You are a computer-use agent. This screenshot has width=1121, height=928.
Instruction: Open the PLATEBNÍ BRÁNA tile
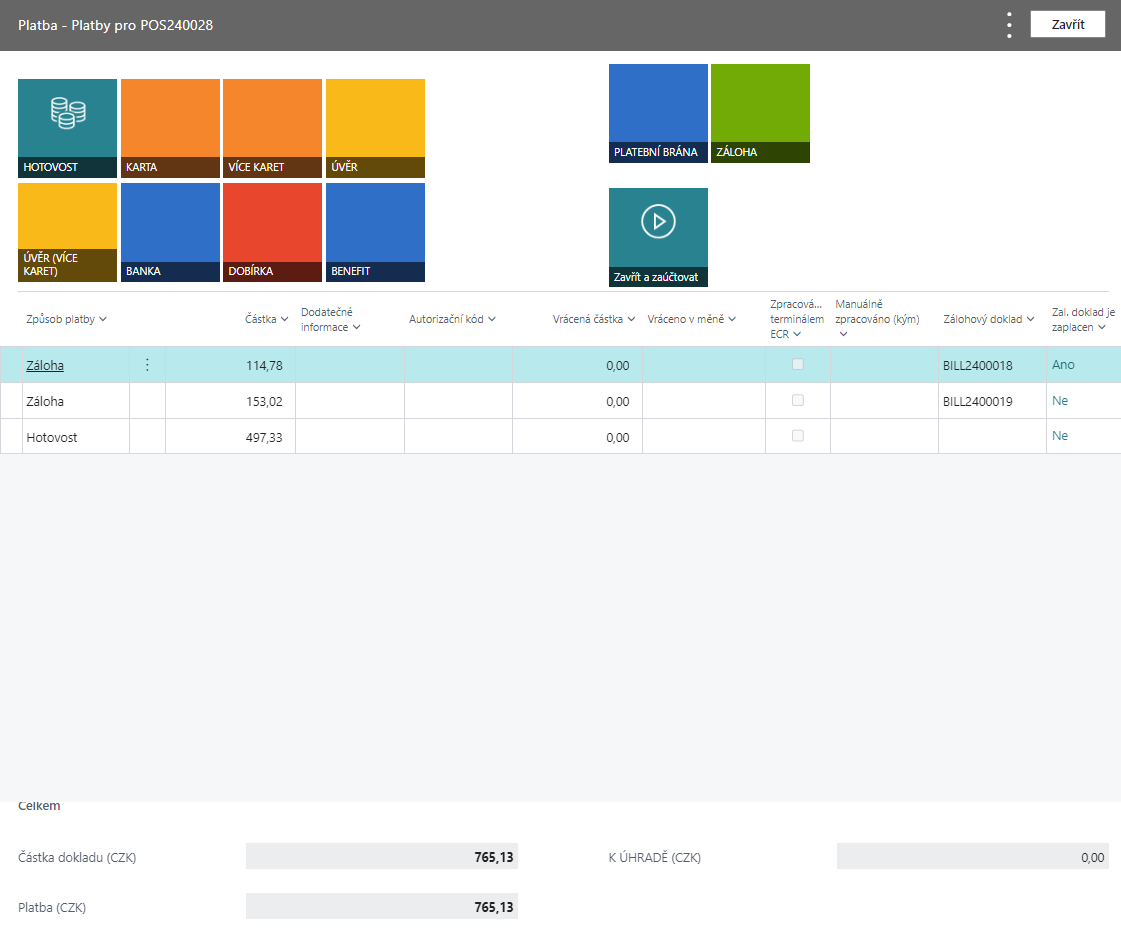coord(658,113)
